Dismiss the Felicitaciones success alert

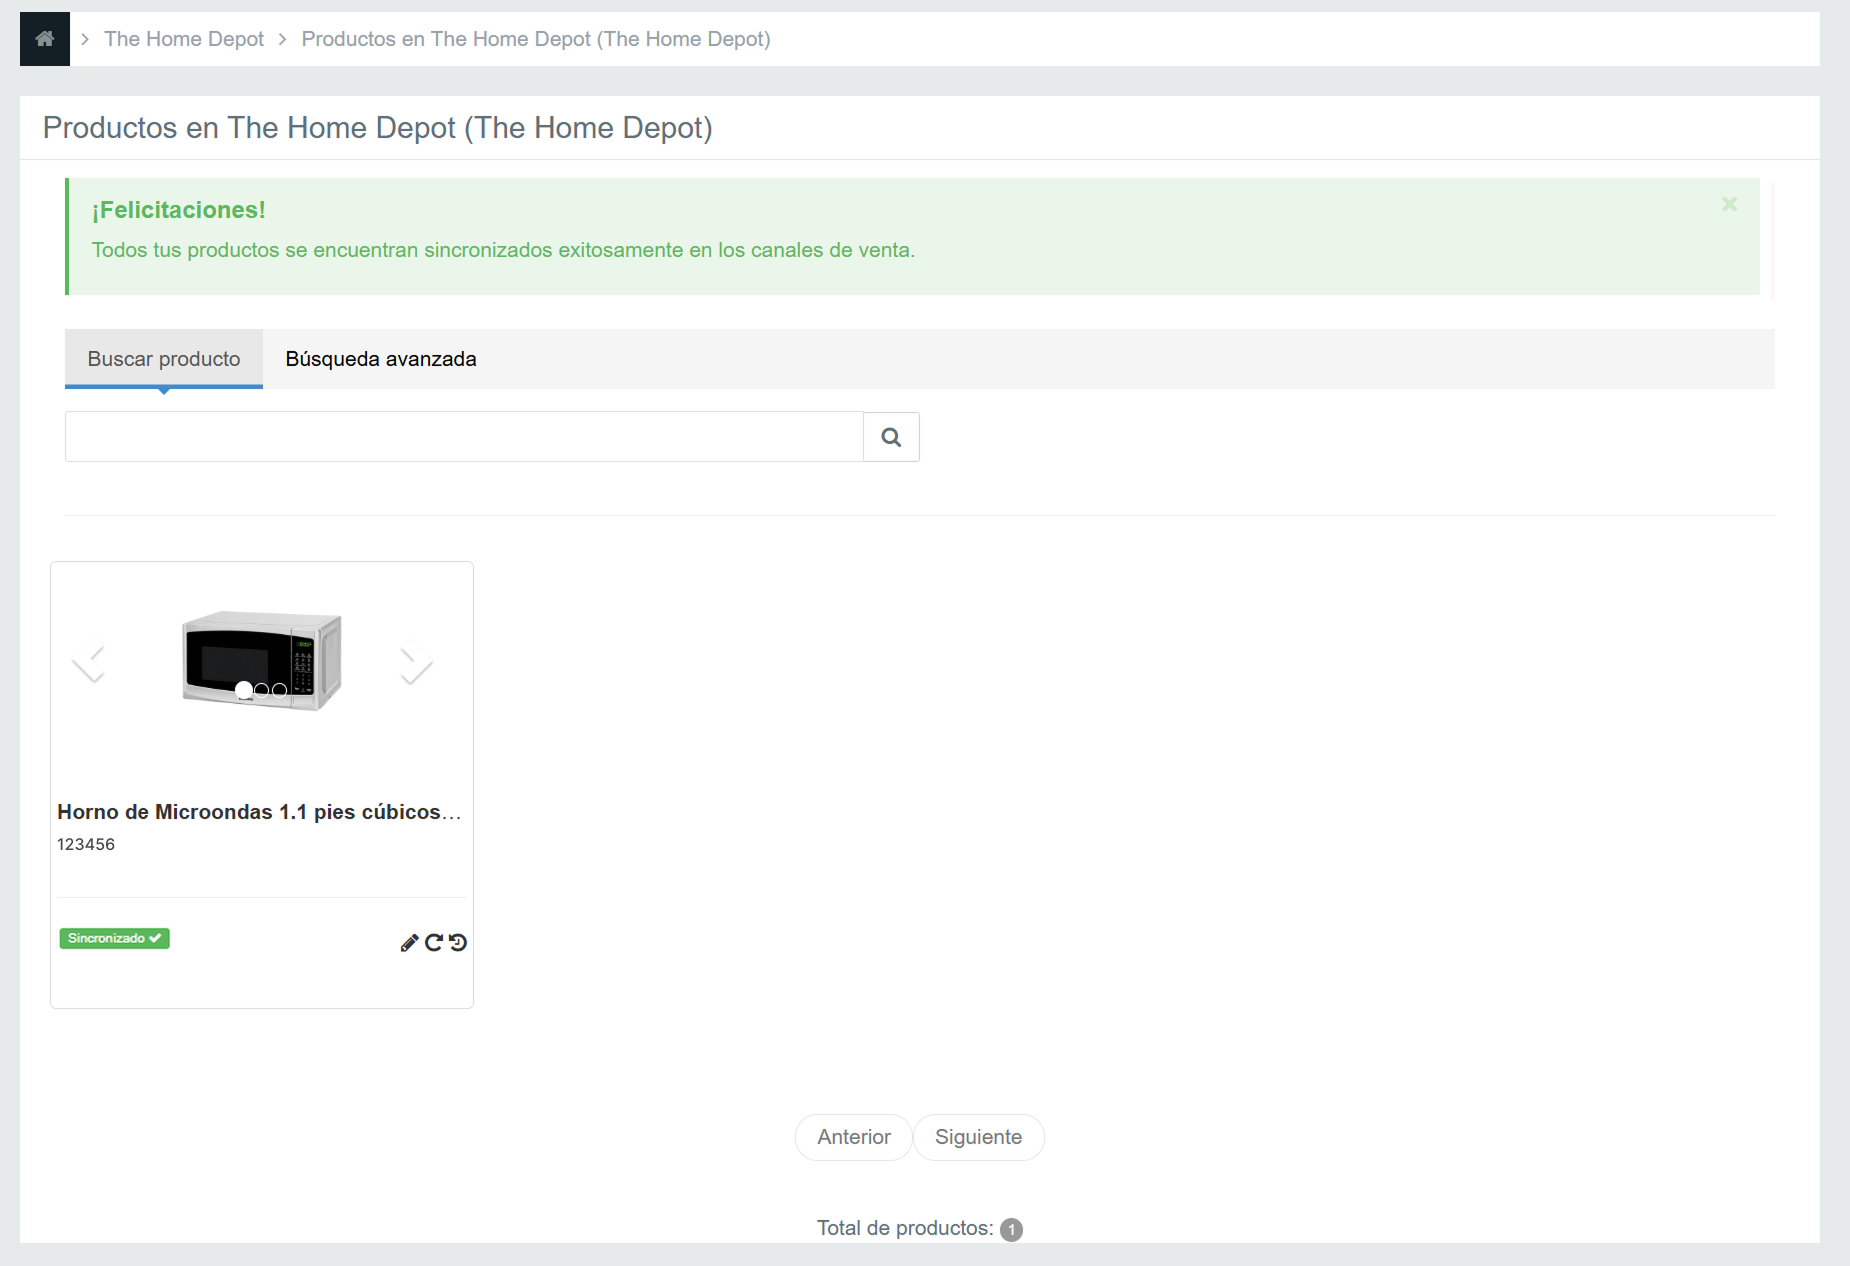[1729, 204]
